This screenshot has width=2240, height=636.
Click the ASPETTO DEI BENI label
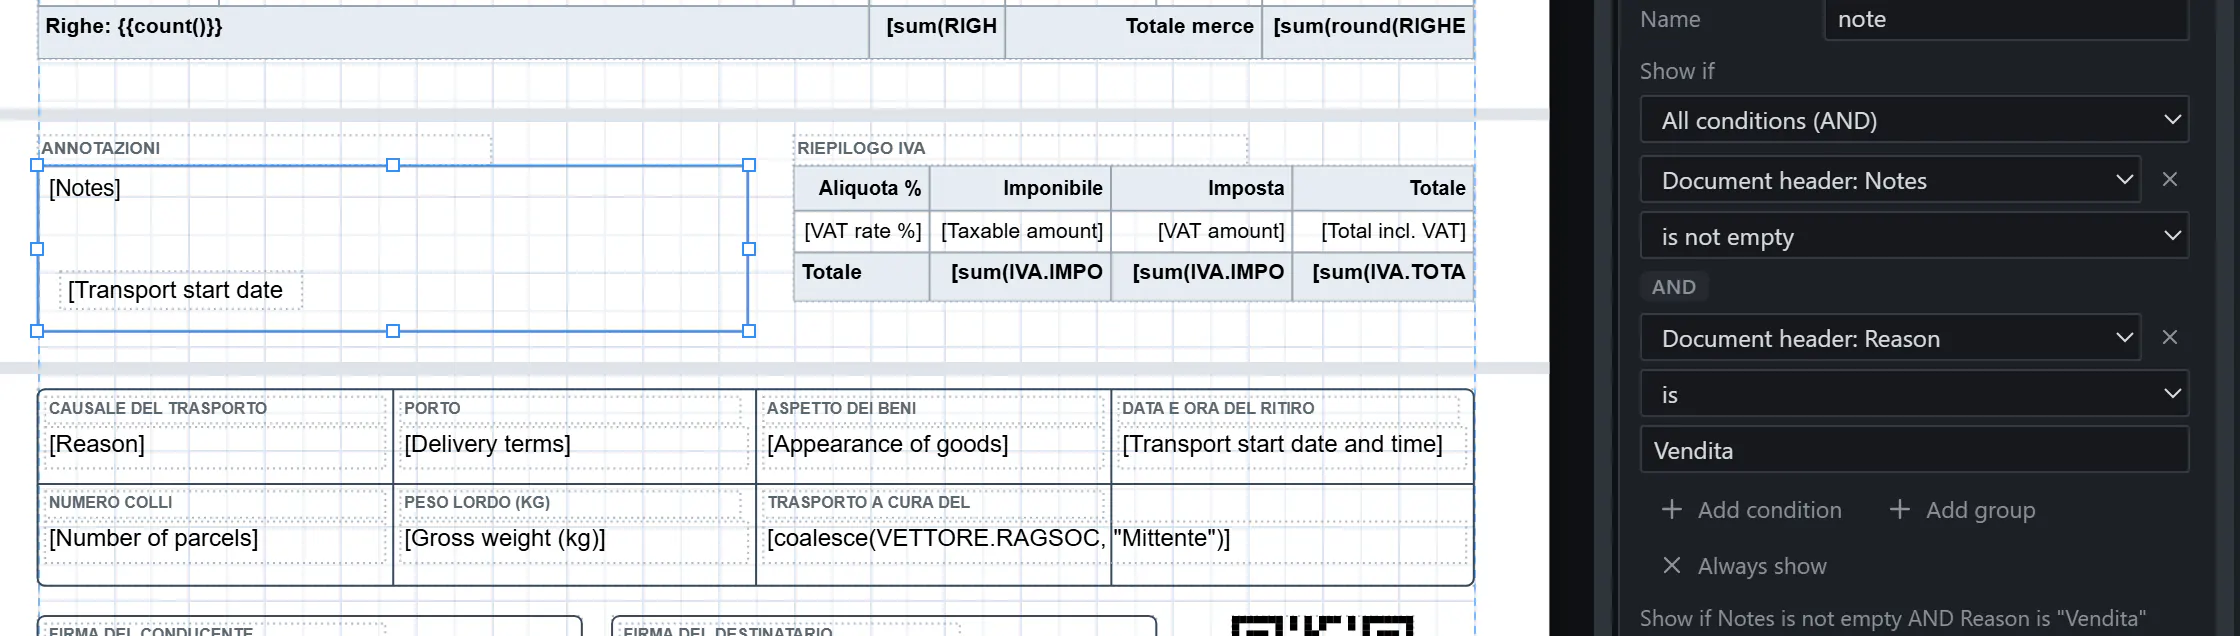click(x=841, y=408)
